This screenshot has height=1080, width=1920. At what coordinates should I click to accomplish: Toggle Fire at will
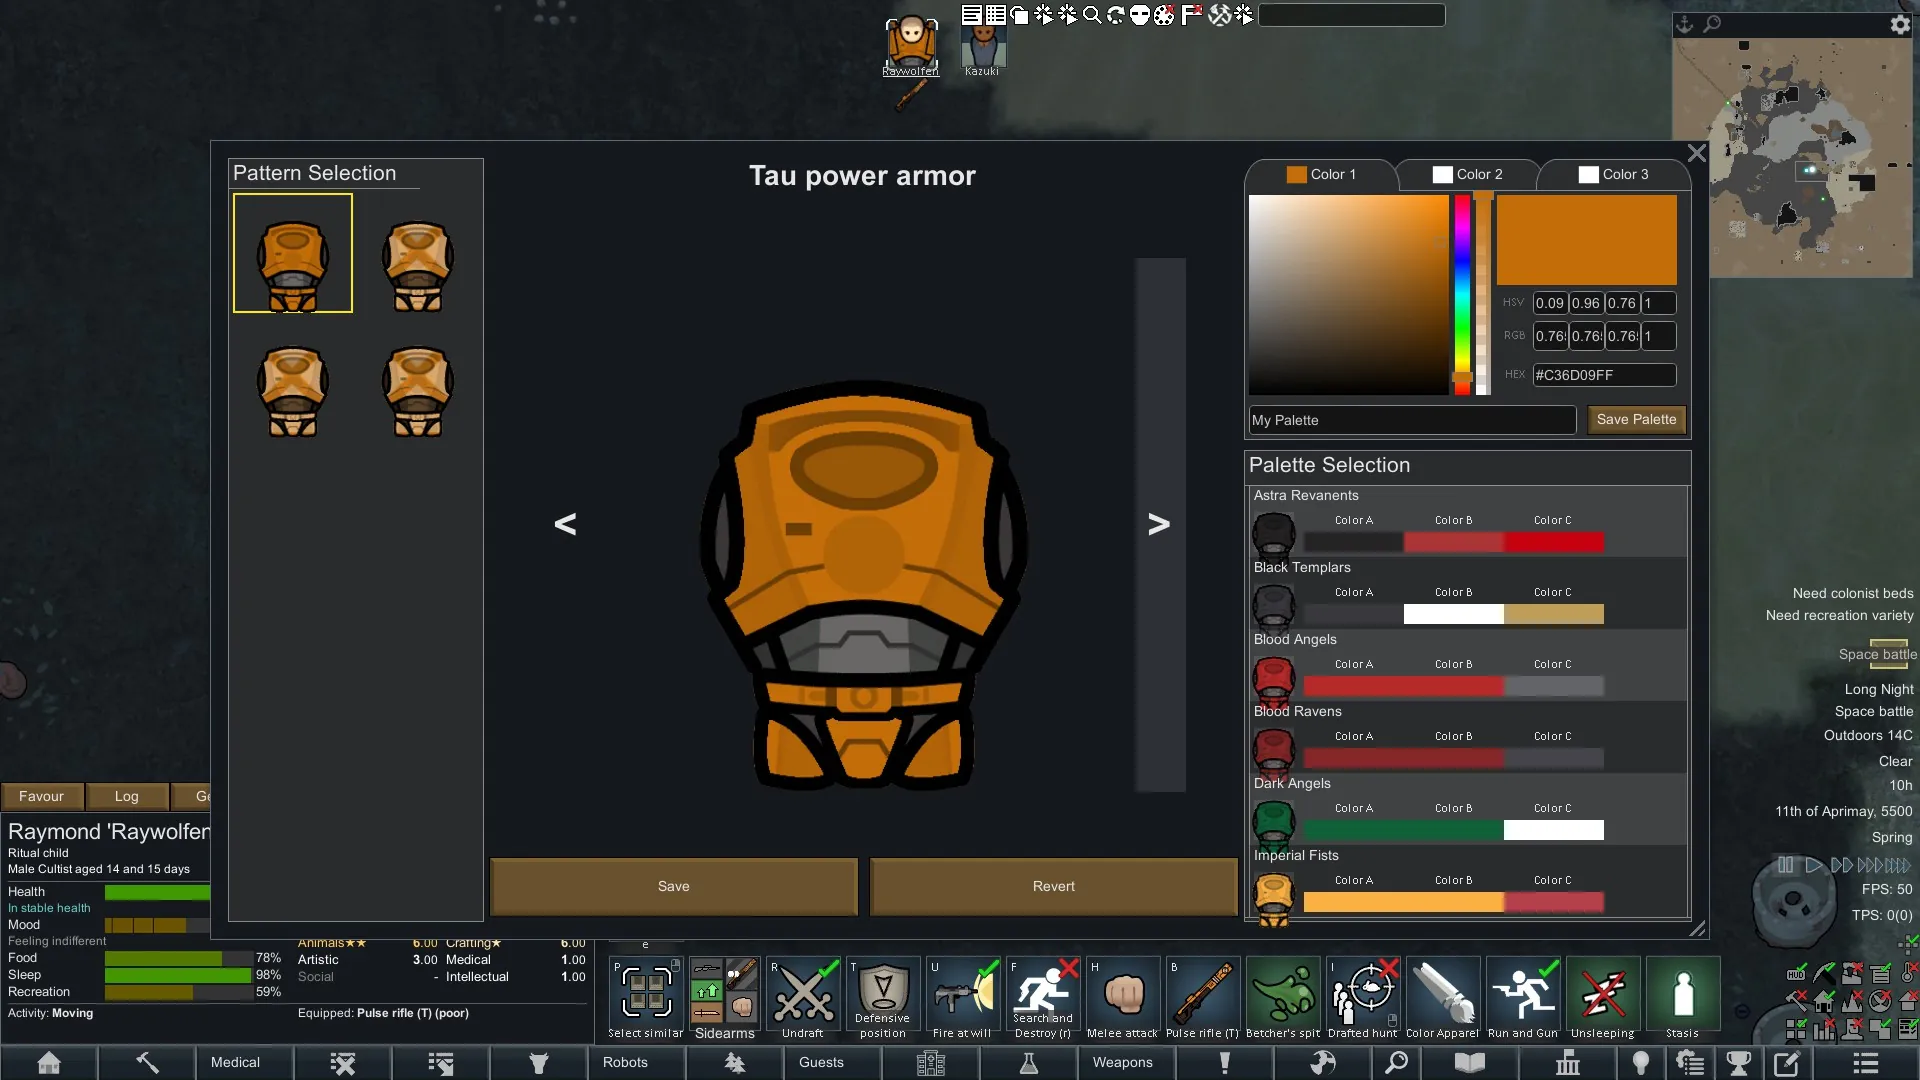[x=963, y=992]
